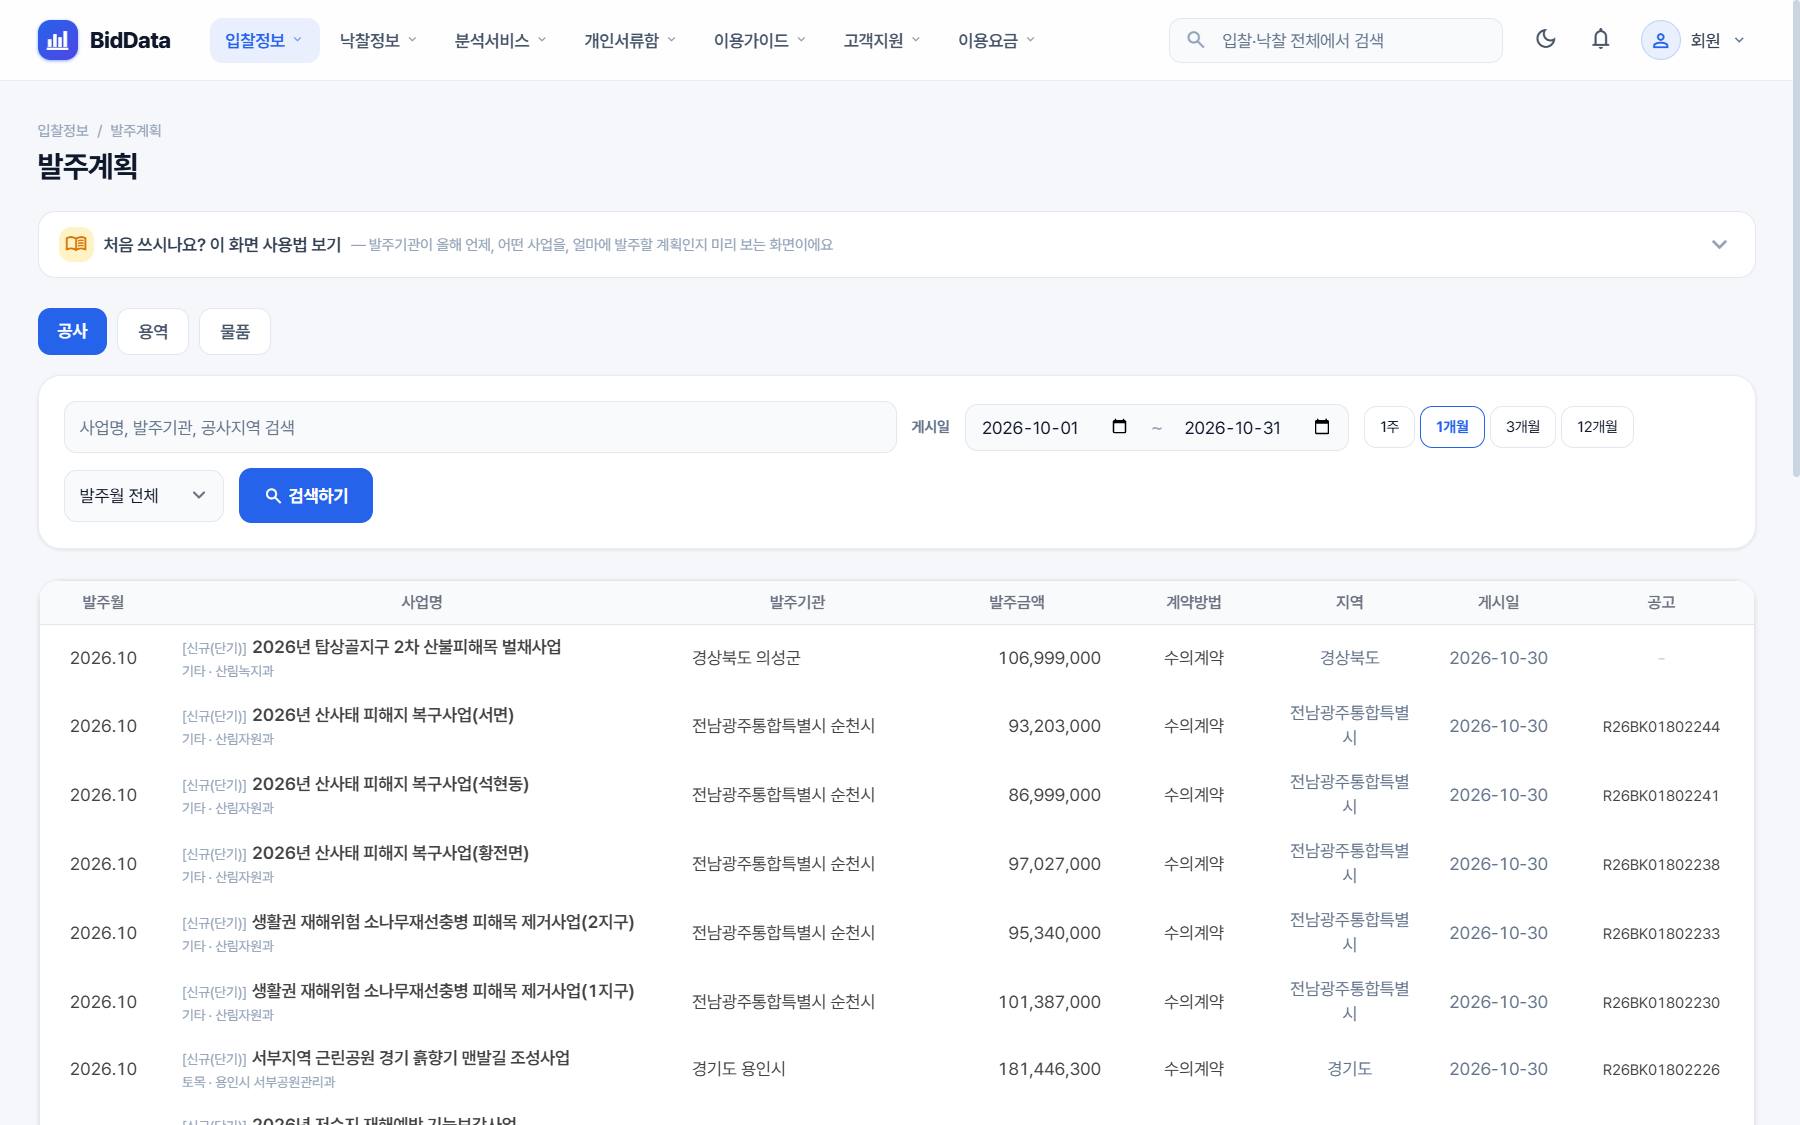The image size is (1800, 1125).
Task: Open 서부지역 근린공원 경기 흙향기 맨발길 조성사업
Action: pos(411,1058)
